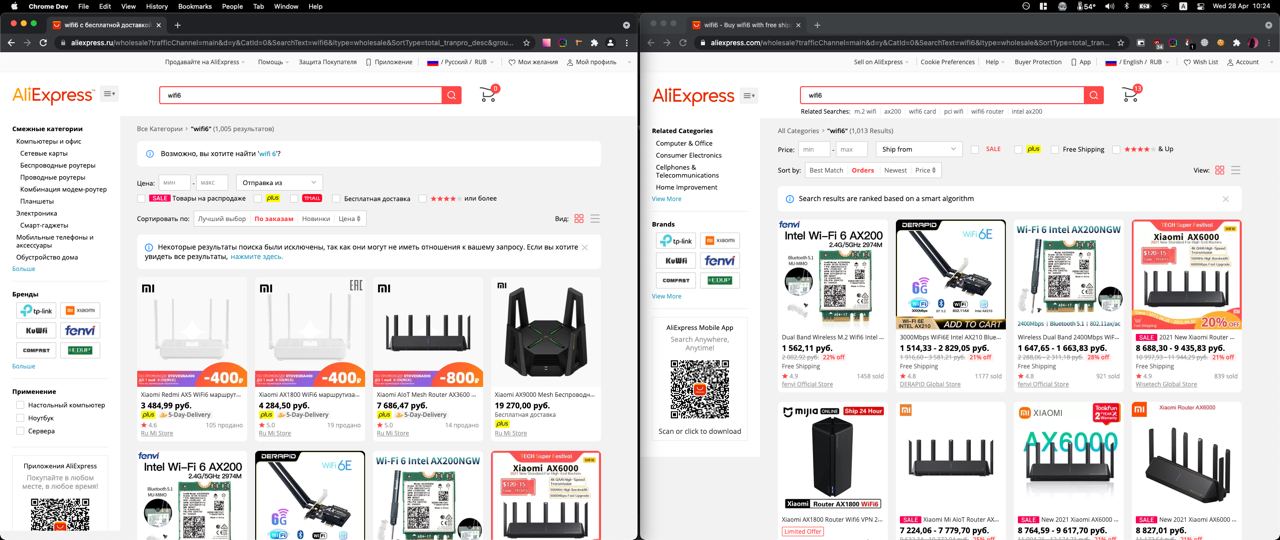The height and width of the screenshot is (540, 1280).
Task: Switch to grid view in the right window
Action: [x=1219, y=170]
